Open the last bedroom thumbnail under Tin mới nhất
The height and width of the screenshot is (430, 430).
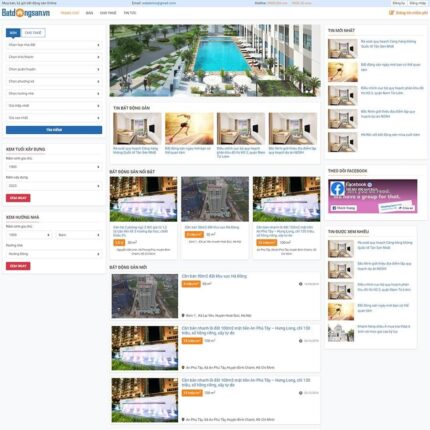[x=342, y=142]
